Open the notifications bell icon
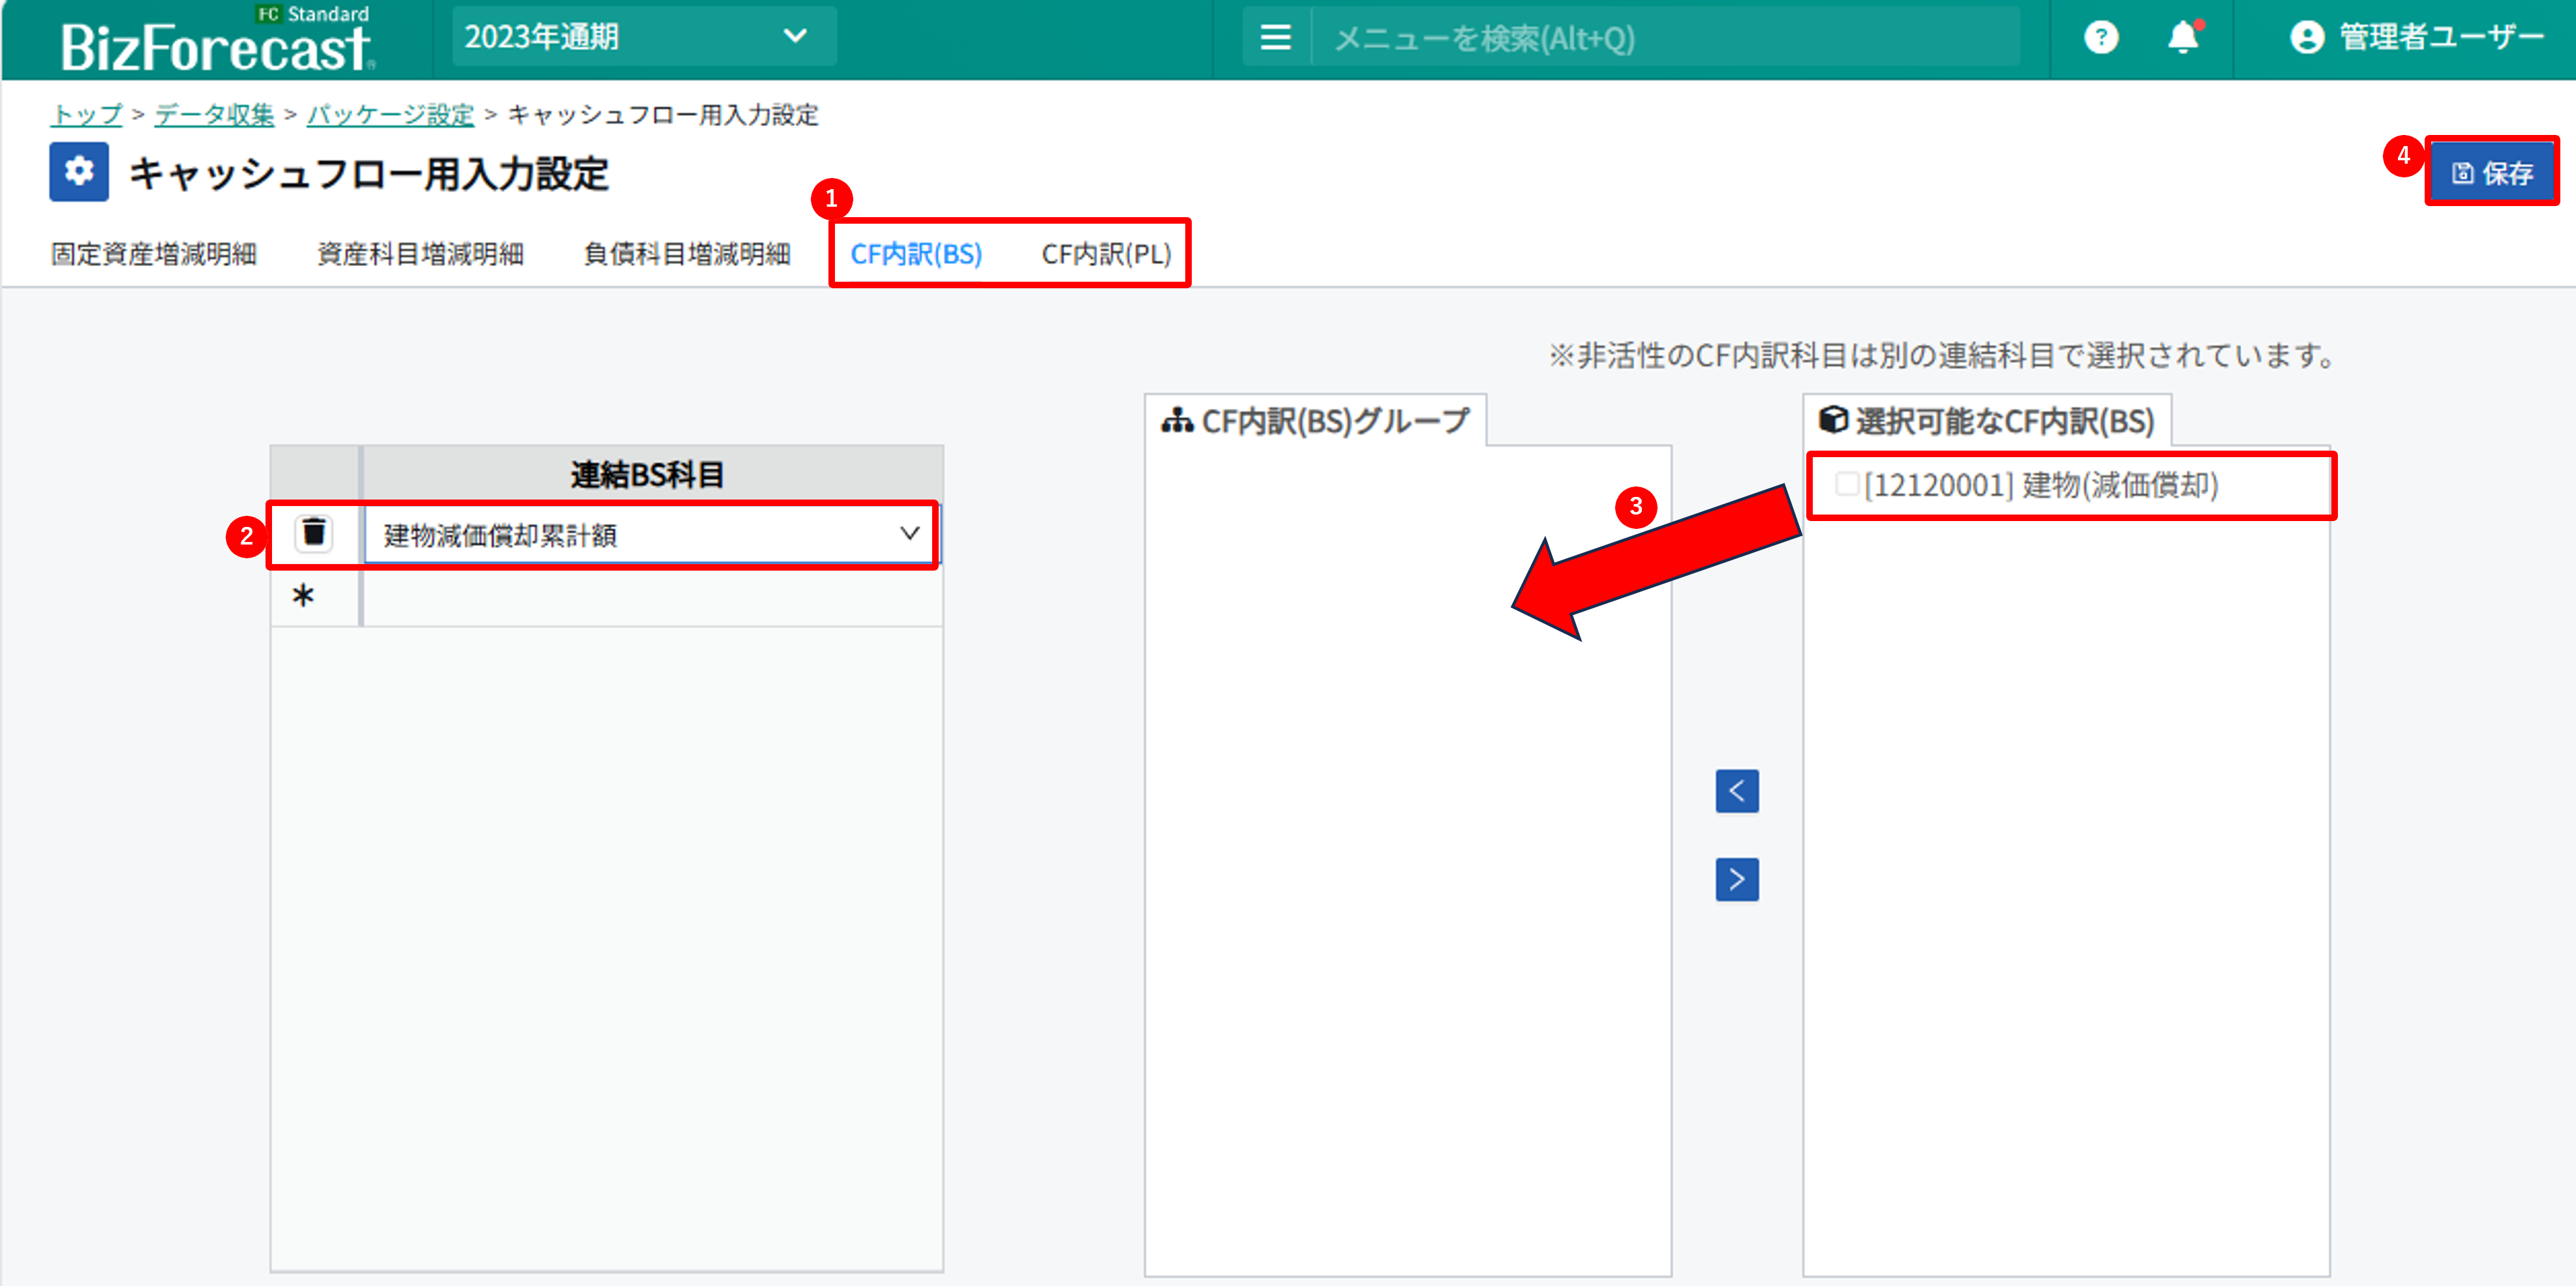Screen dimensions: 2576x1286 tap(2182, 38)
